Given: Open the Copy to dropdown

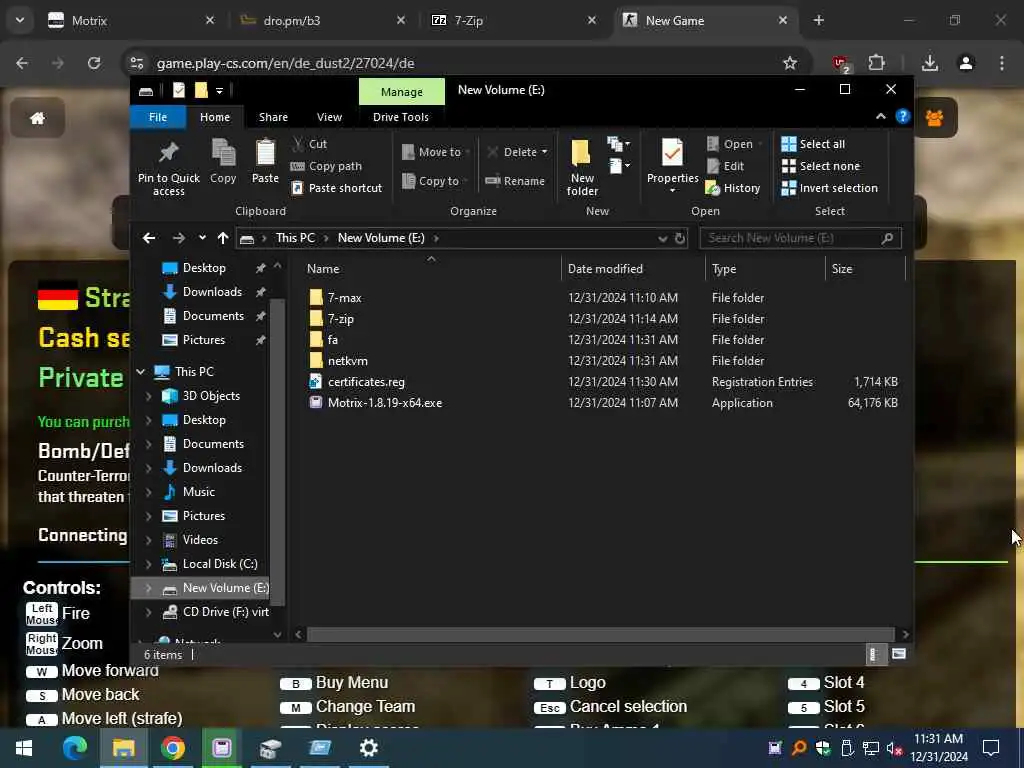Looking at the screenshot, I should pyautogui.click(x=436, y=181).
